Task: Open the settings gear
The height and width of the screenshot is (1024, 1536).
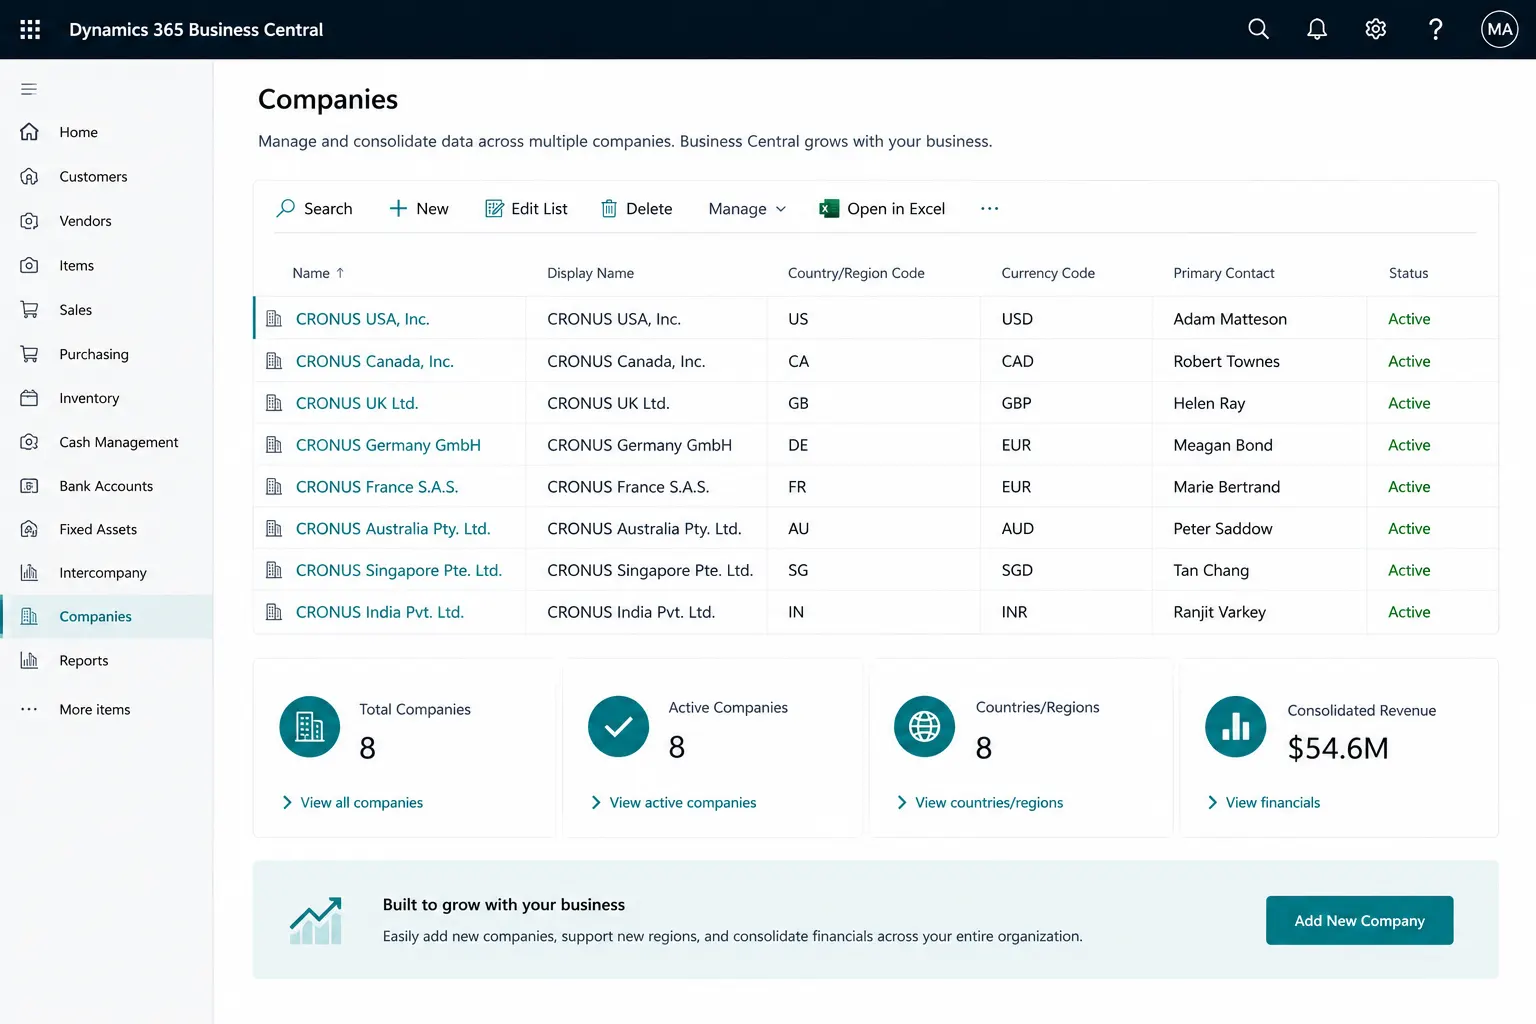Action: point(1376,29)
